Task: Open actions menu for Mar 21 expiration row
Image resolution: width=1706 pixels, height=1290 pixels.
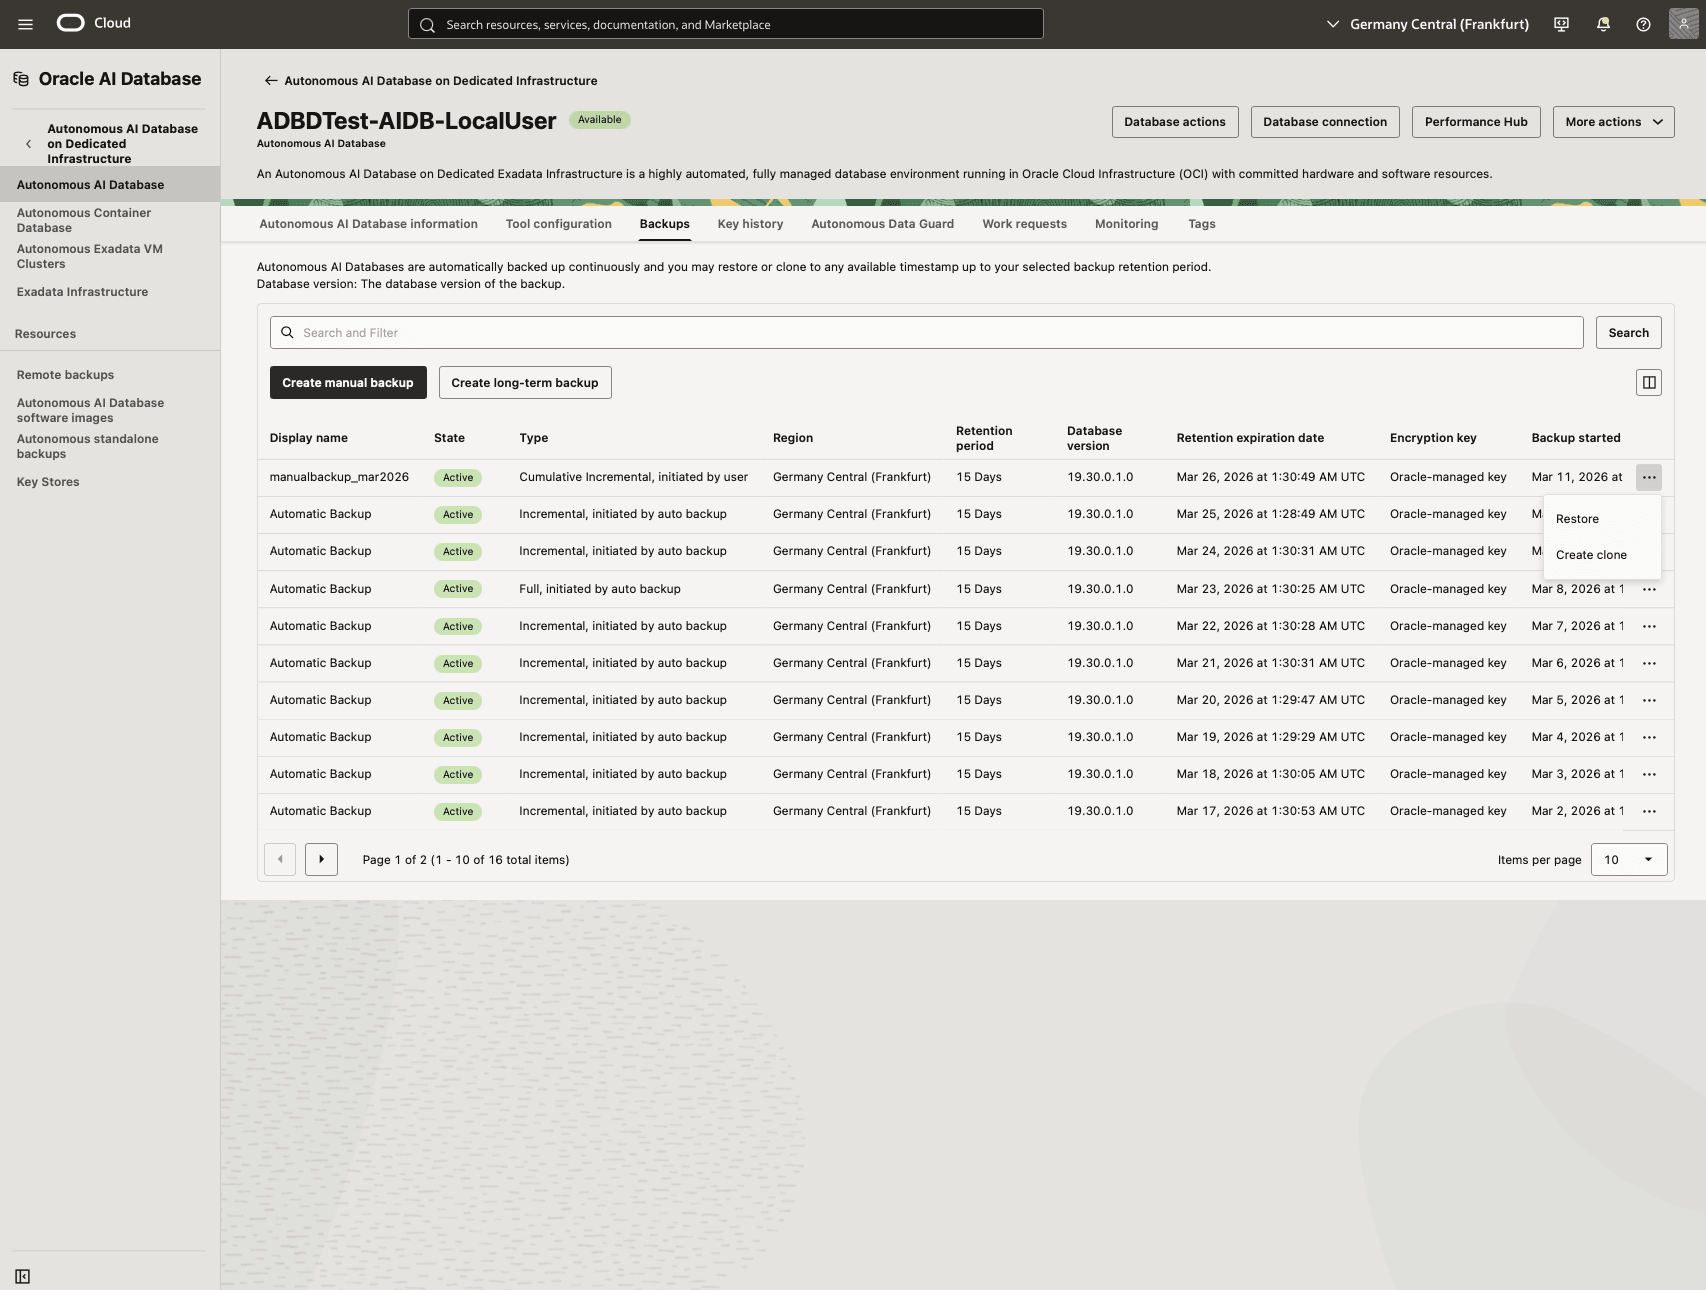Action: tap(1649, 664)
